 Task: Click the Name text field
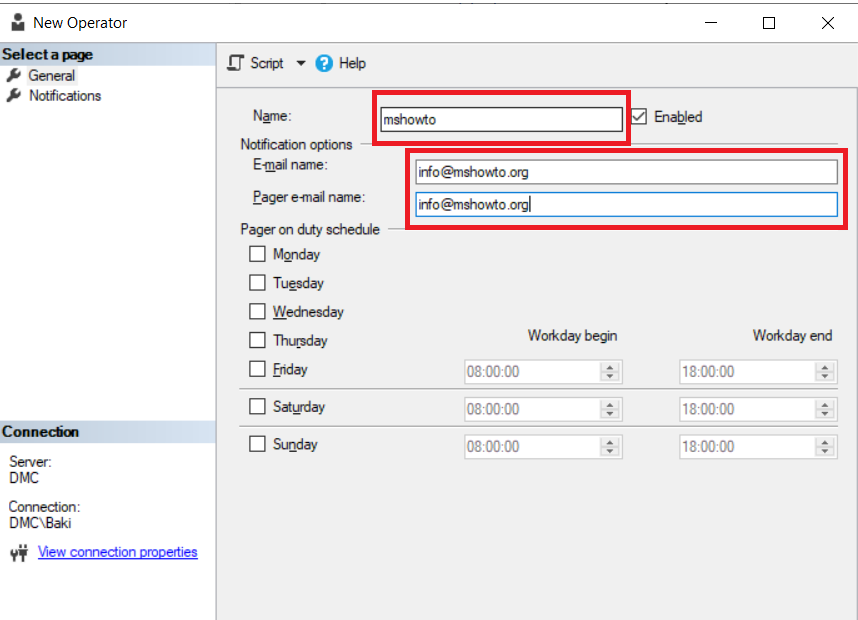tap(500, 119)
